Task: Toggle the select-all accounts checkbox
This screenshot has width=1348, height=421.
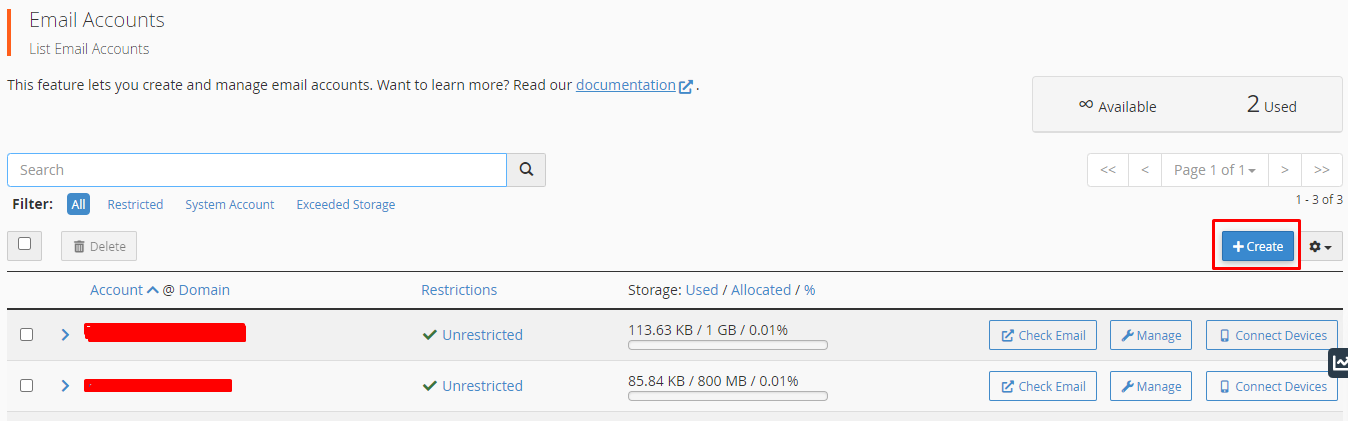Action: 25,244
